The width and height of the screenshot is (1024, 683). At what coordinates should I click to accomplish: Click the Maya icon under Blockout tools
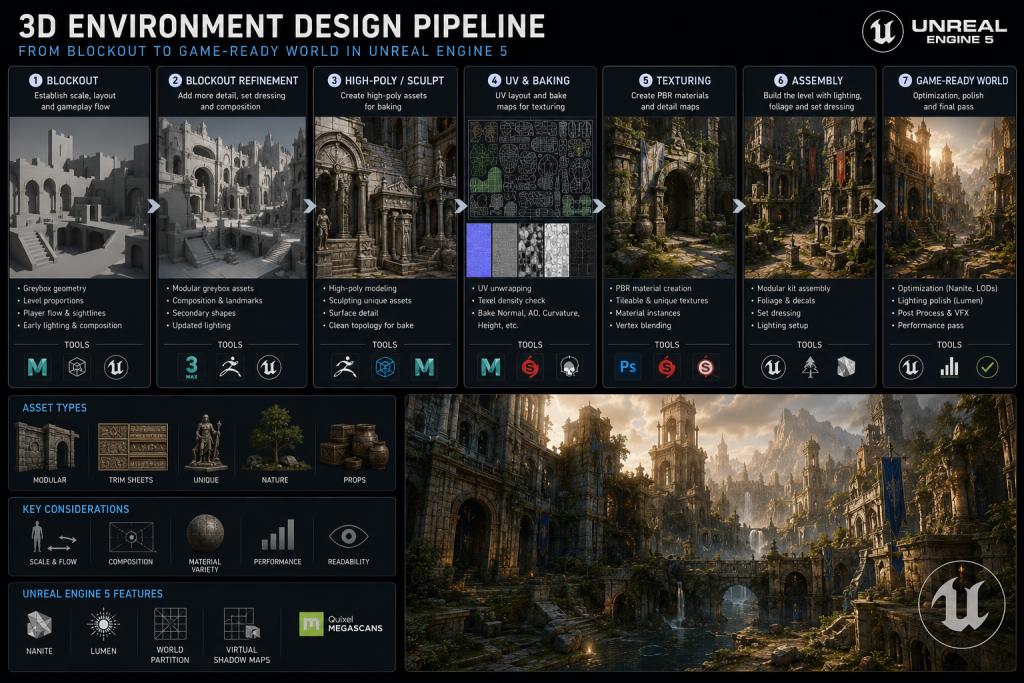[37, 367]
